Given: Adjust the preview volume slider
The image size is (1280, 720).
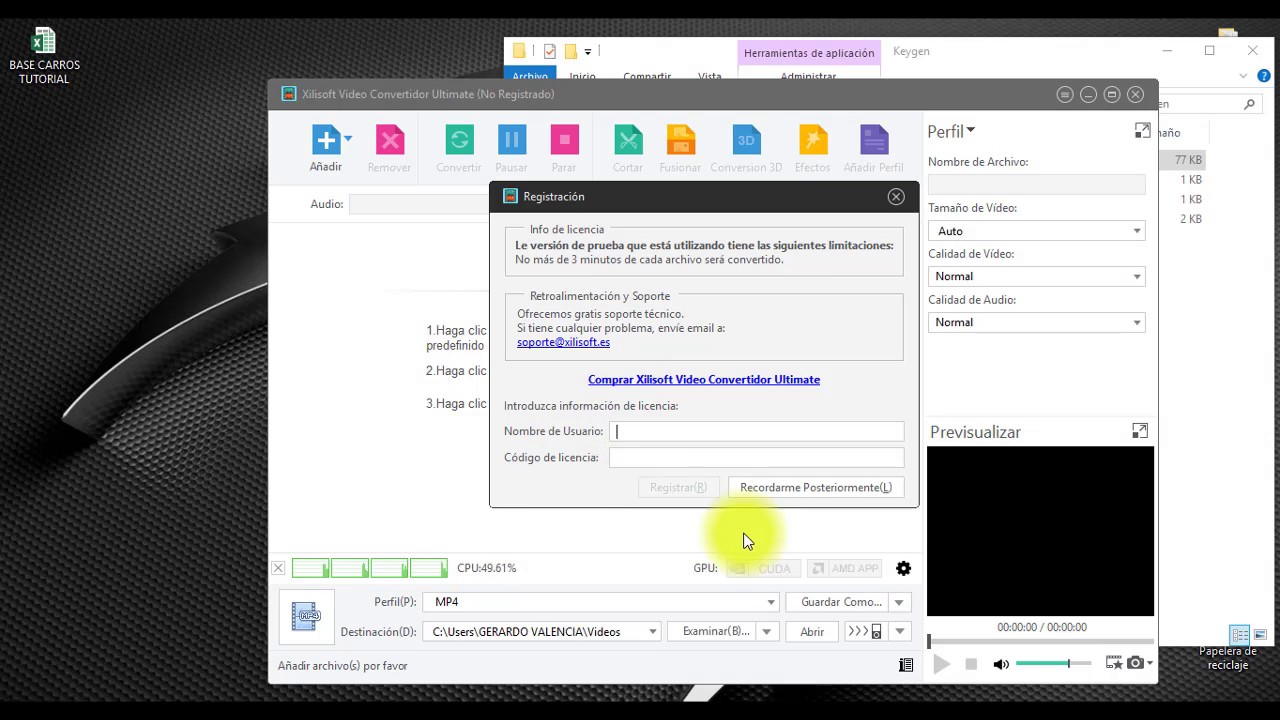Looking at the screenshot, I should (1053, 664).
